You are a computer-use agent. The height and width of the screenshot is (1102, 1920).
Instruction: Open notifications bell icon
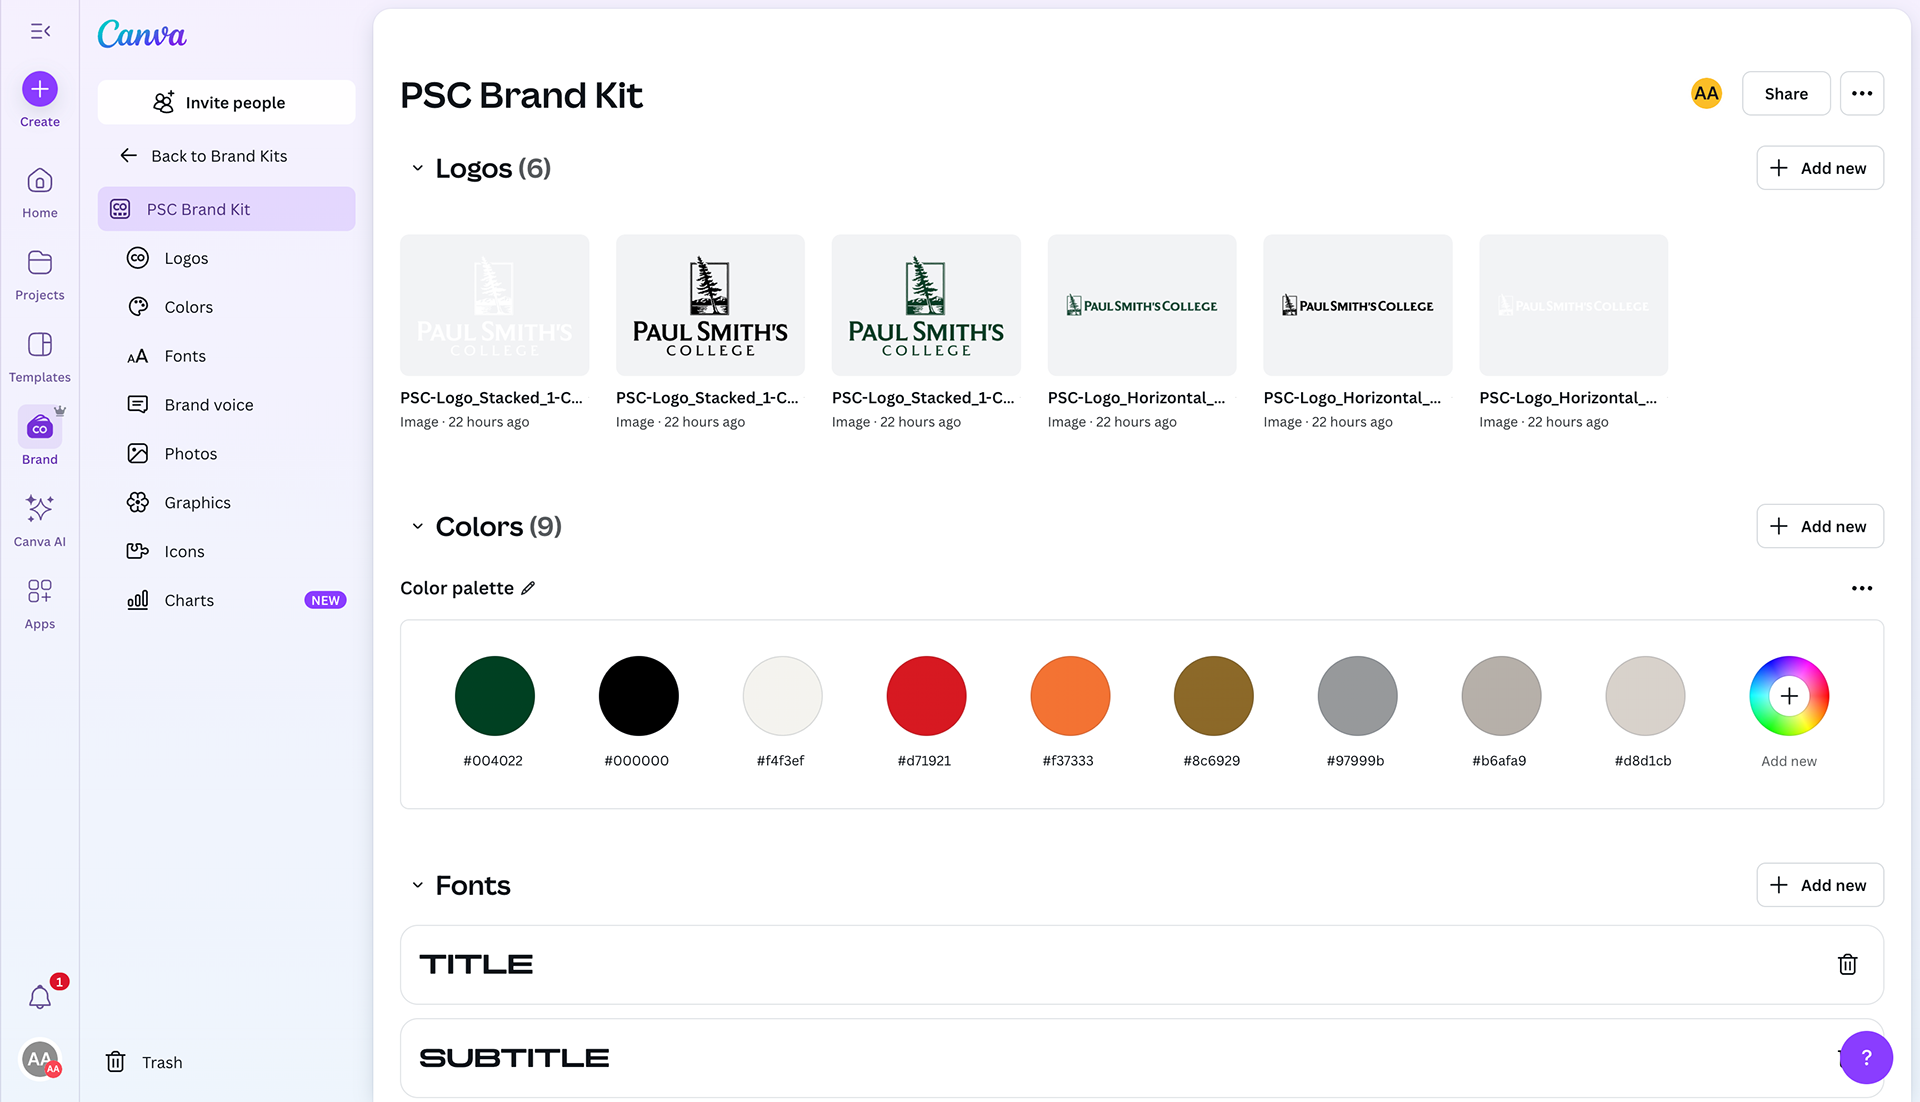pos(40,997)
